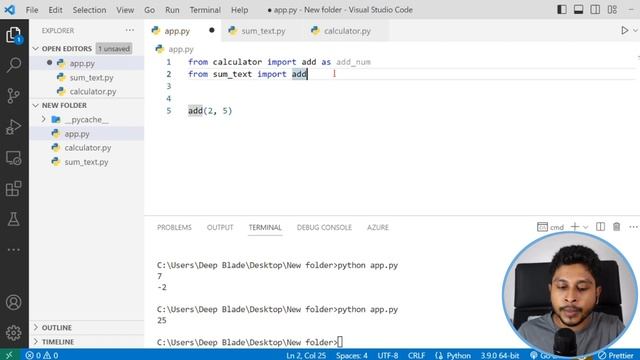Kill terminal with trash icon
This screenshot has height=360, width=640.
pos(616,227)
